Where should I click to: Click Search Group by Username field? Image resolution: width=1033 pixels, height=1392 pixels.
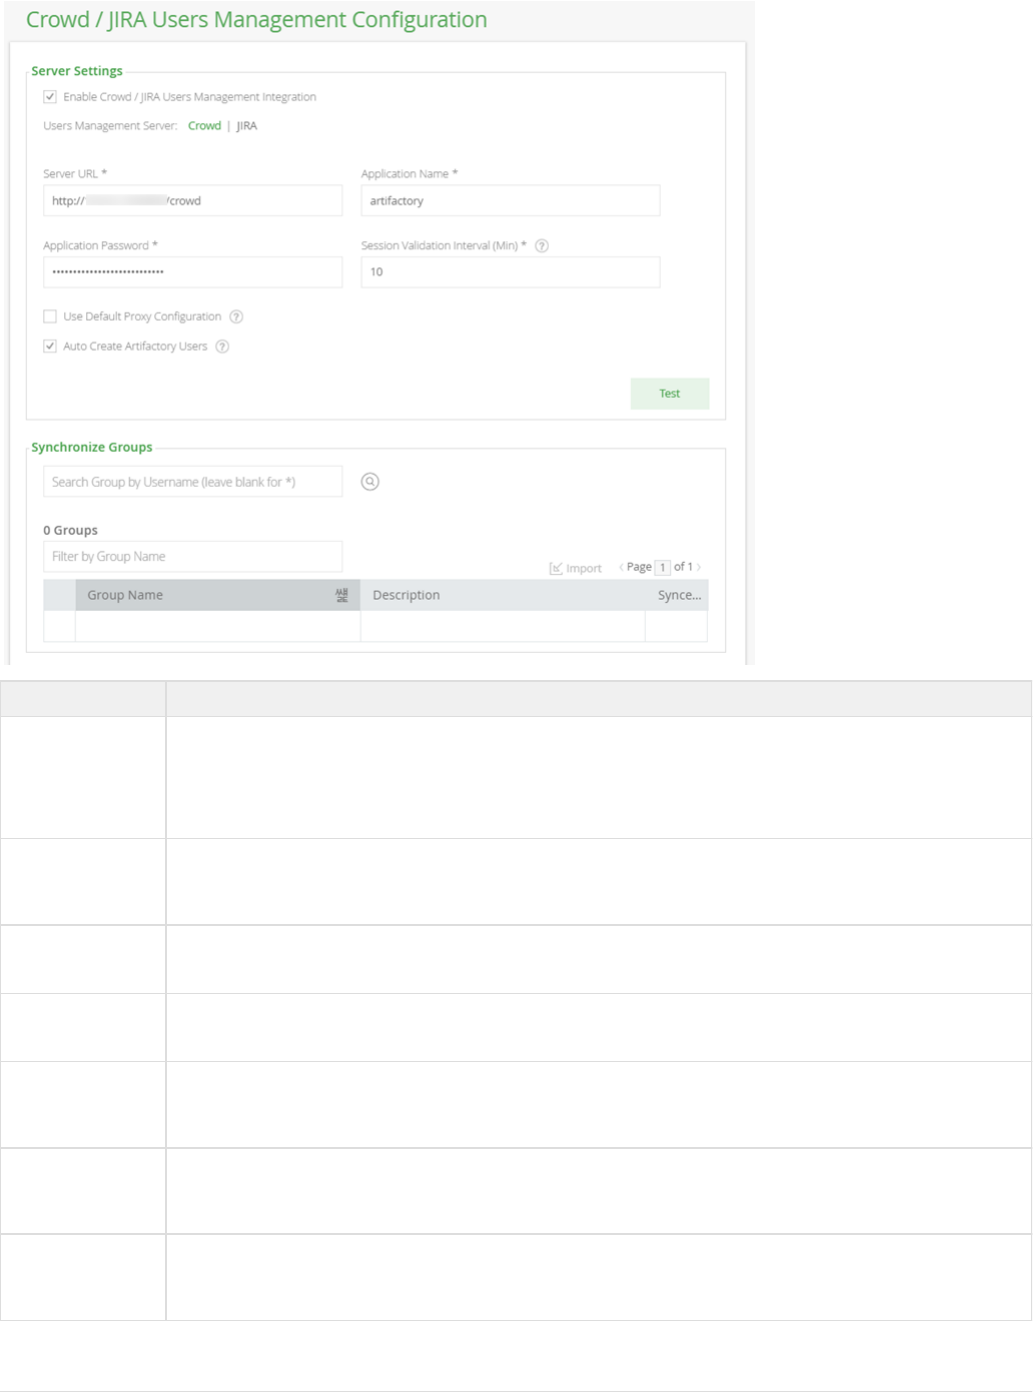193,482
